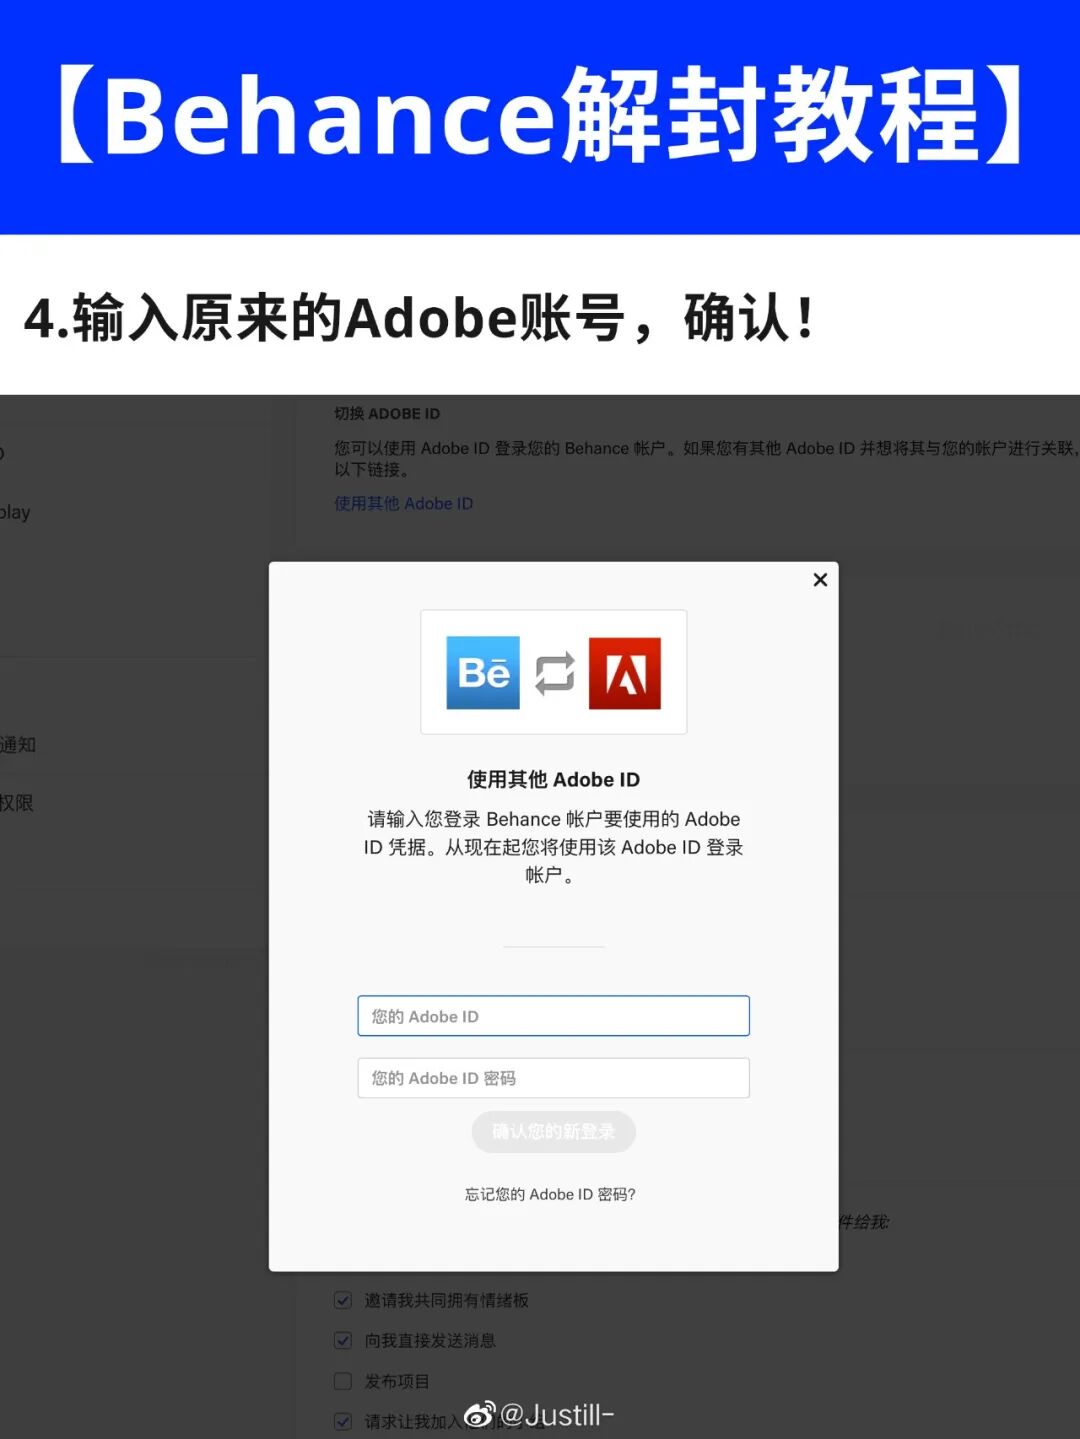Image resolution: width=1080 pixels, height=1439 pixels.
Task: Click the 确认您的新登录 button
Action: coord(553,1132)
